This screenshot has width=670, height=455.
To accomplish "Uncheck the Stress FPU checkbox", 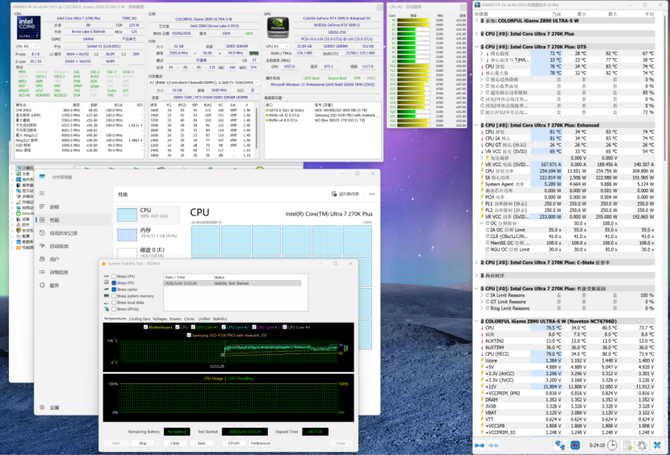I will pos(113,283).
